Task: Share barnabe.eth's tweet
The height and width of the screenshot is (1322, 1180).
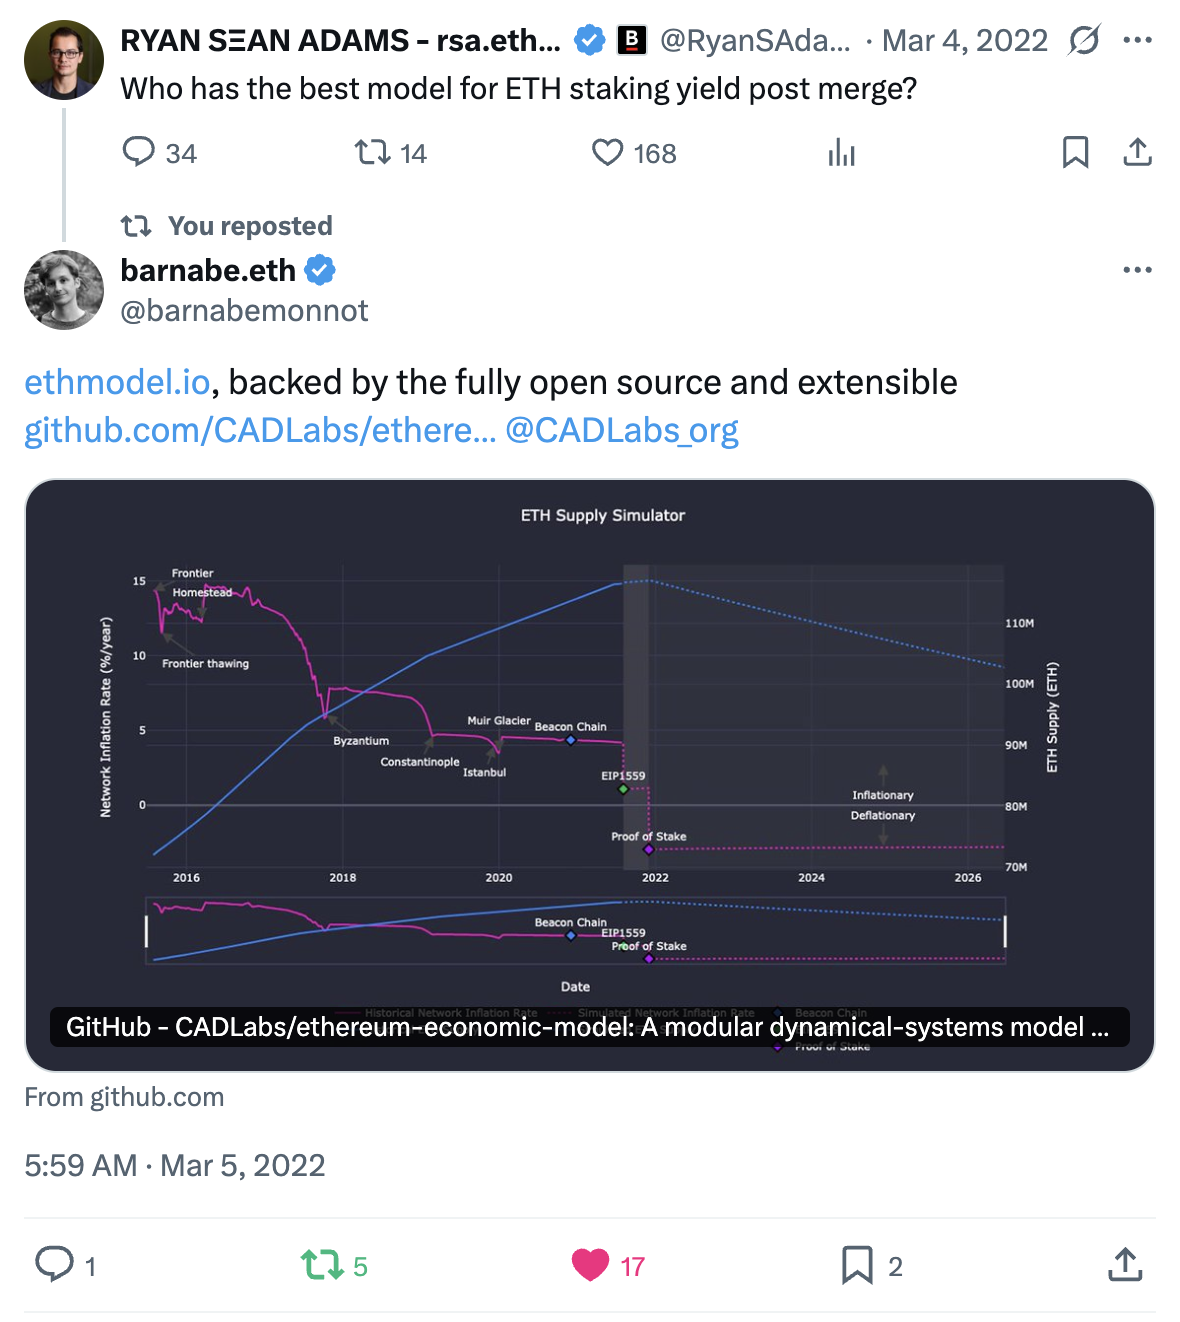Action: pos(1125,1265)
